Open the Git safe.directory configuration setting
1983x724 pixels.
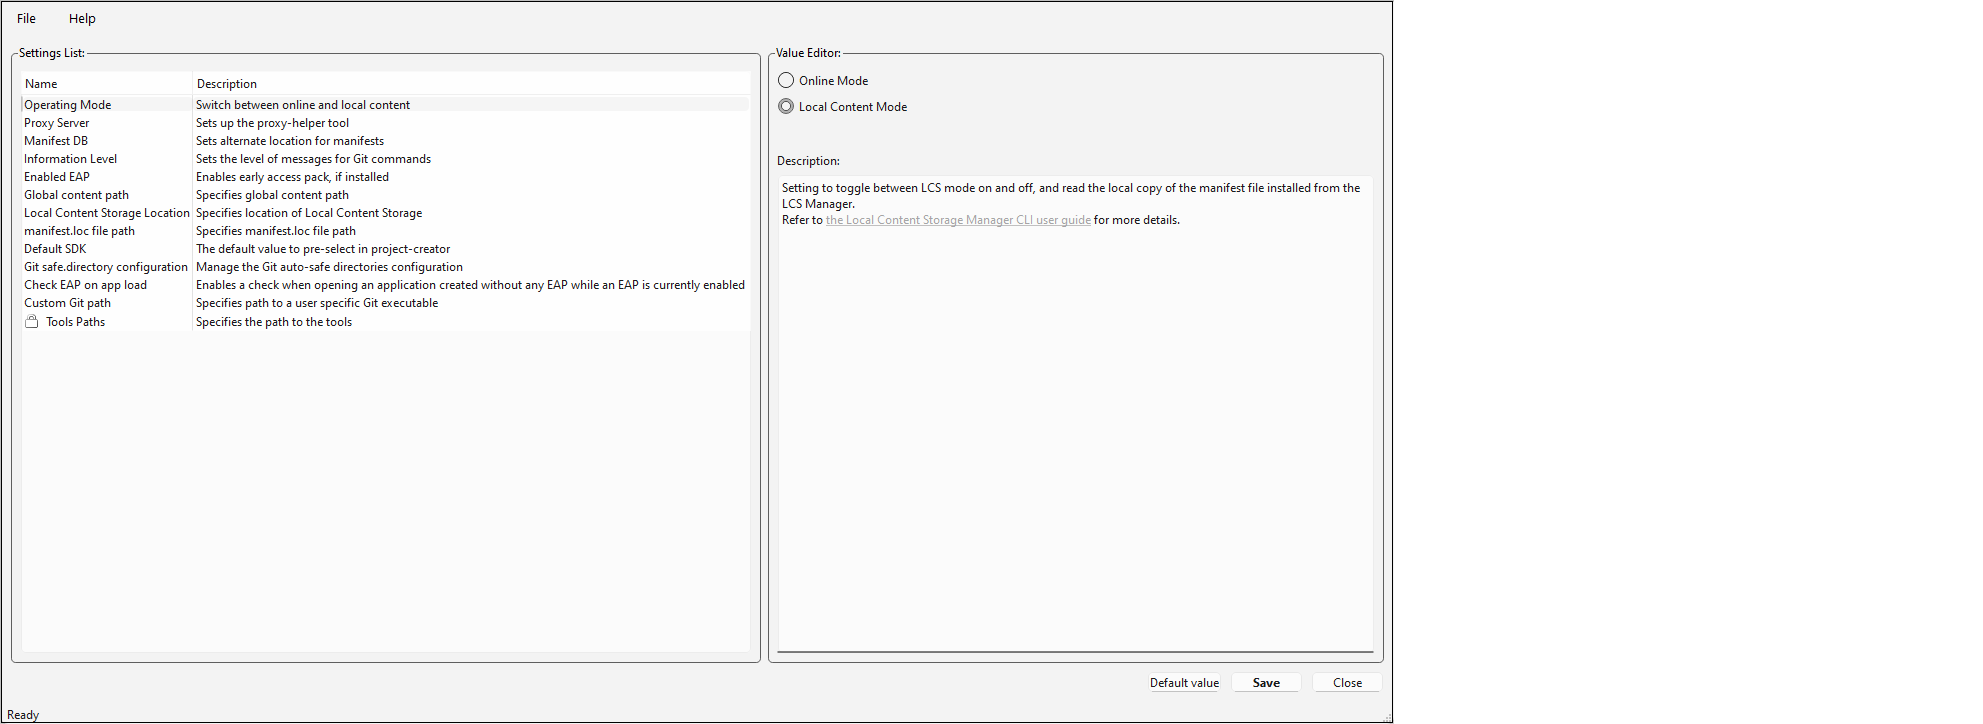click(x=106, y=267)
